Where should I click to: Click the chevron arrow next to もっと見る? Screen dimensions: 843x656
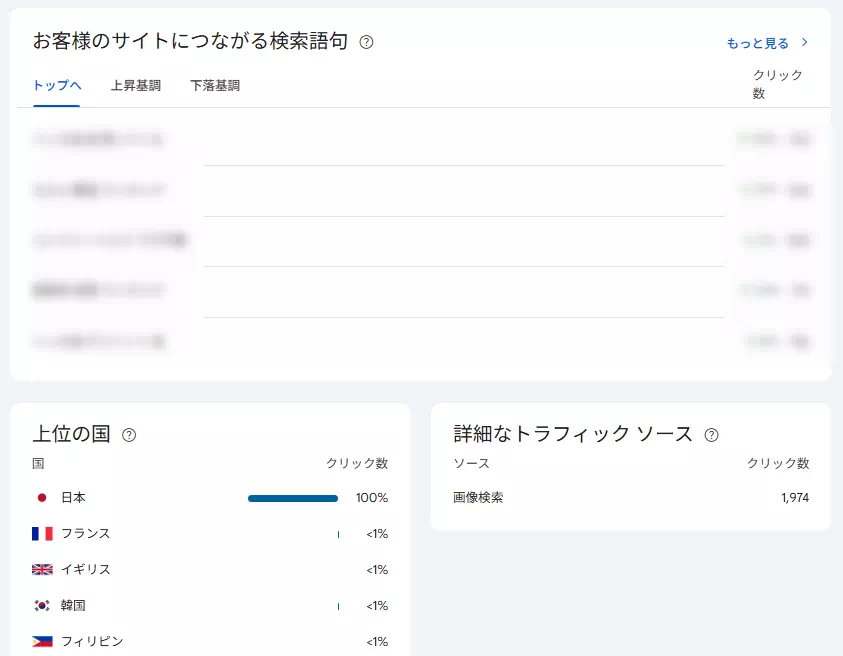pyautogui.click(x=804, y=42)
